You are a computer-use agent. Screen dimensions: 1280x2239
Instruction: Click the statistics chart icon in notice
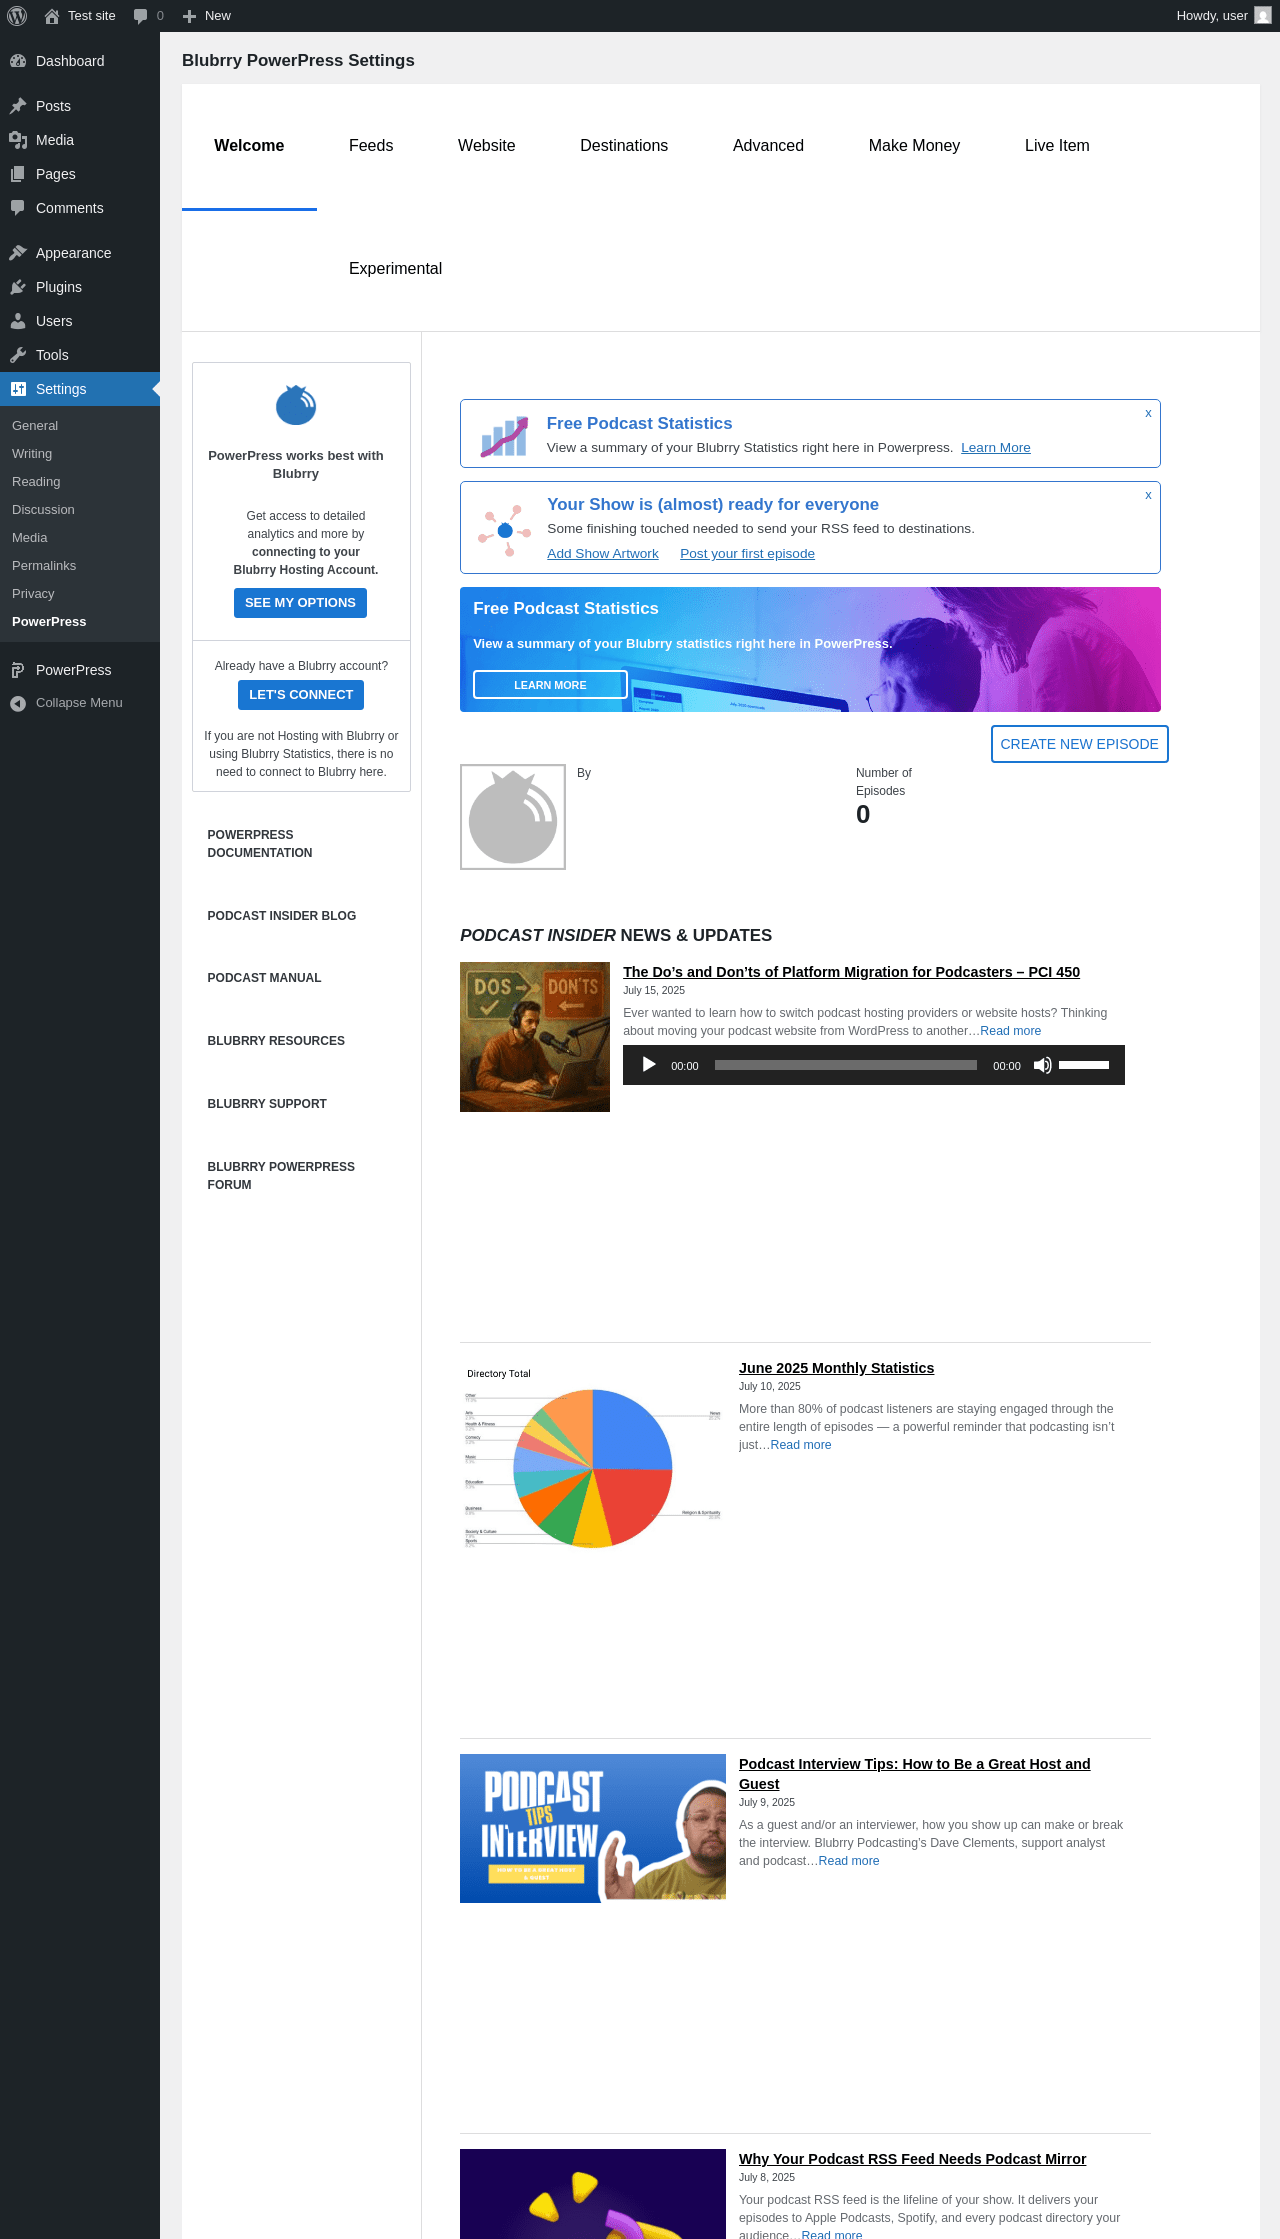coord(504,436)
